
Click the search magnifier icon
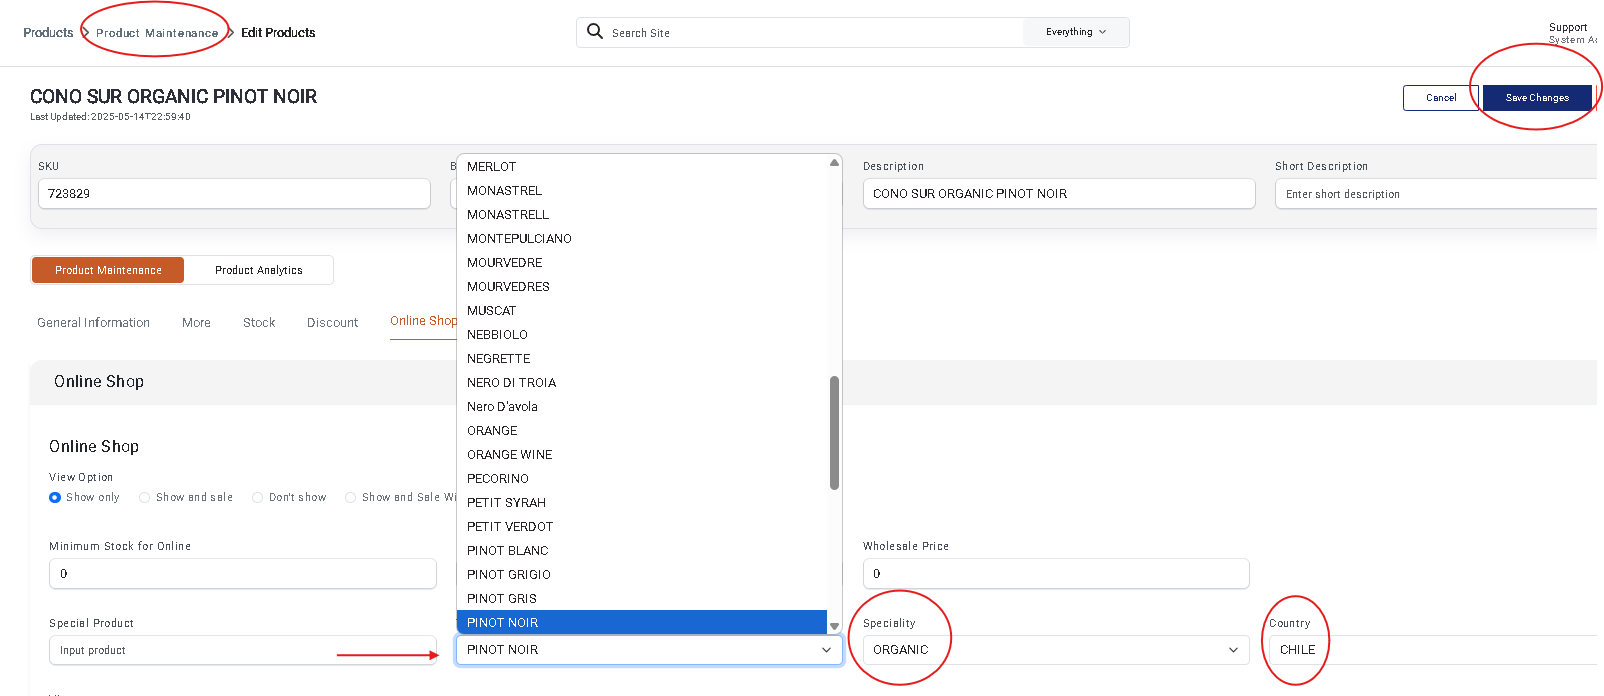595,31
